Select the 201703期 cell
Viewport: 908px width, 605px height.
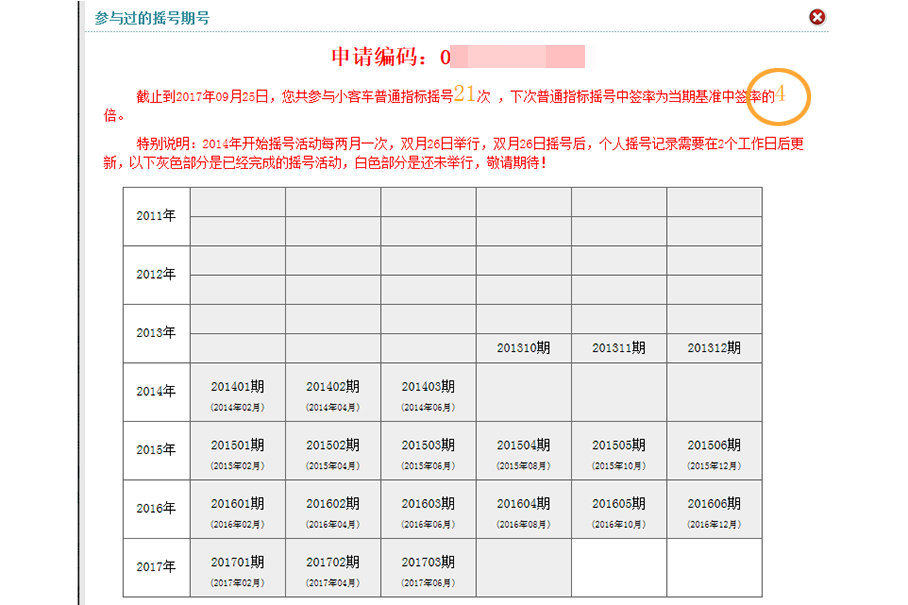[x=428, y=567]
